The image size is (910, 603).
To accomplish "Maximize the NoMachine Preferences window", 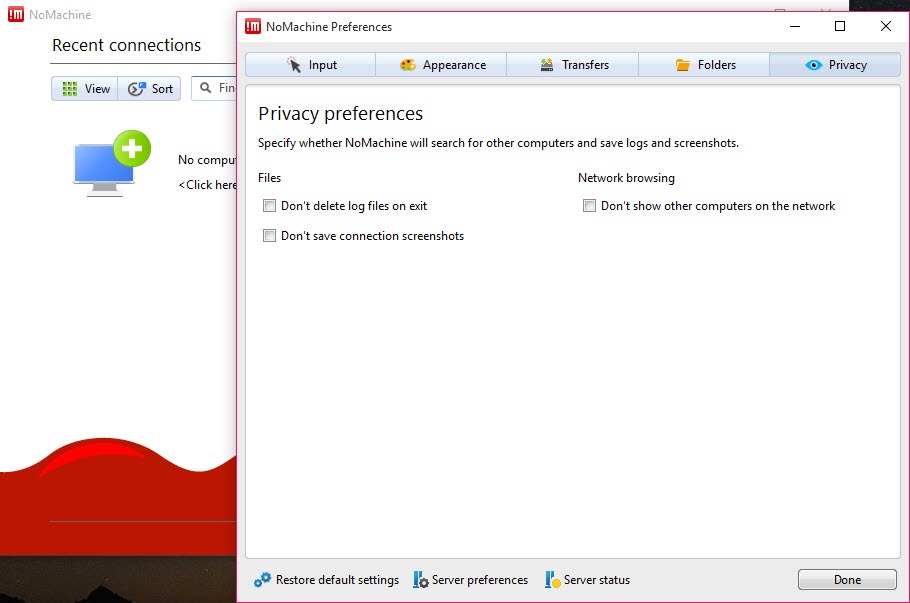I will click(x=840, y=26).
